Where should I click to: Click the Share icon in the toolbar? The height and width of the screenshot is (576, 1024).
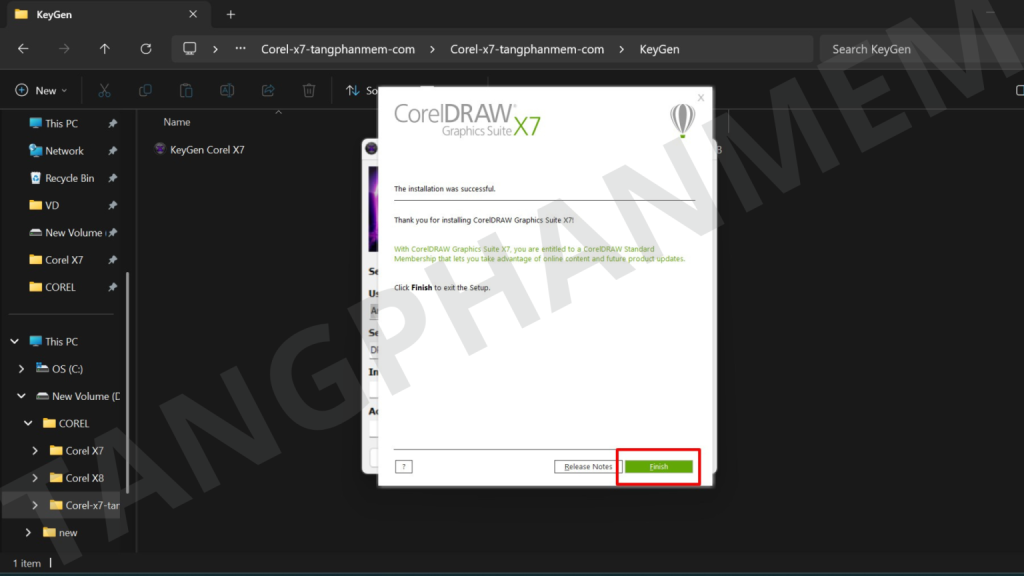point(268,90)
